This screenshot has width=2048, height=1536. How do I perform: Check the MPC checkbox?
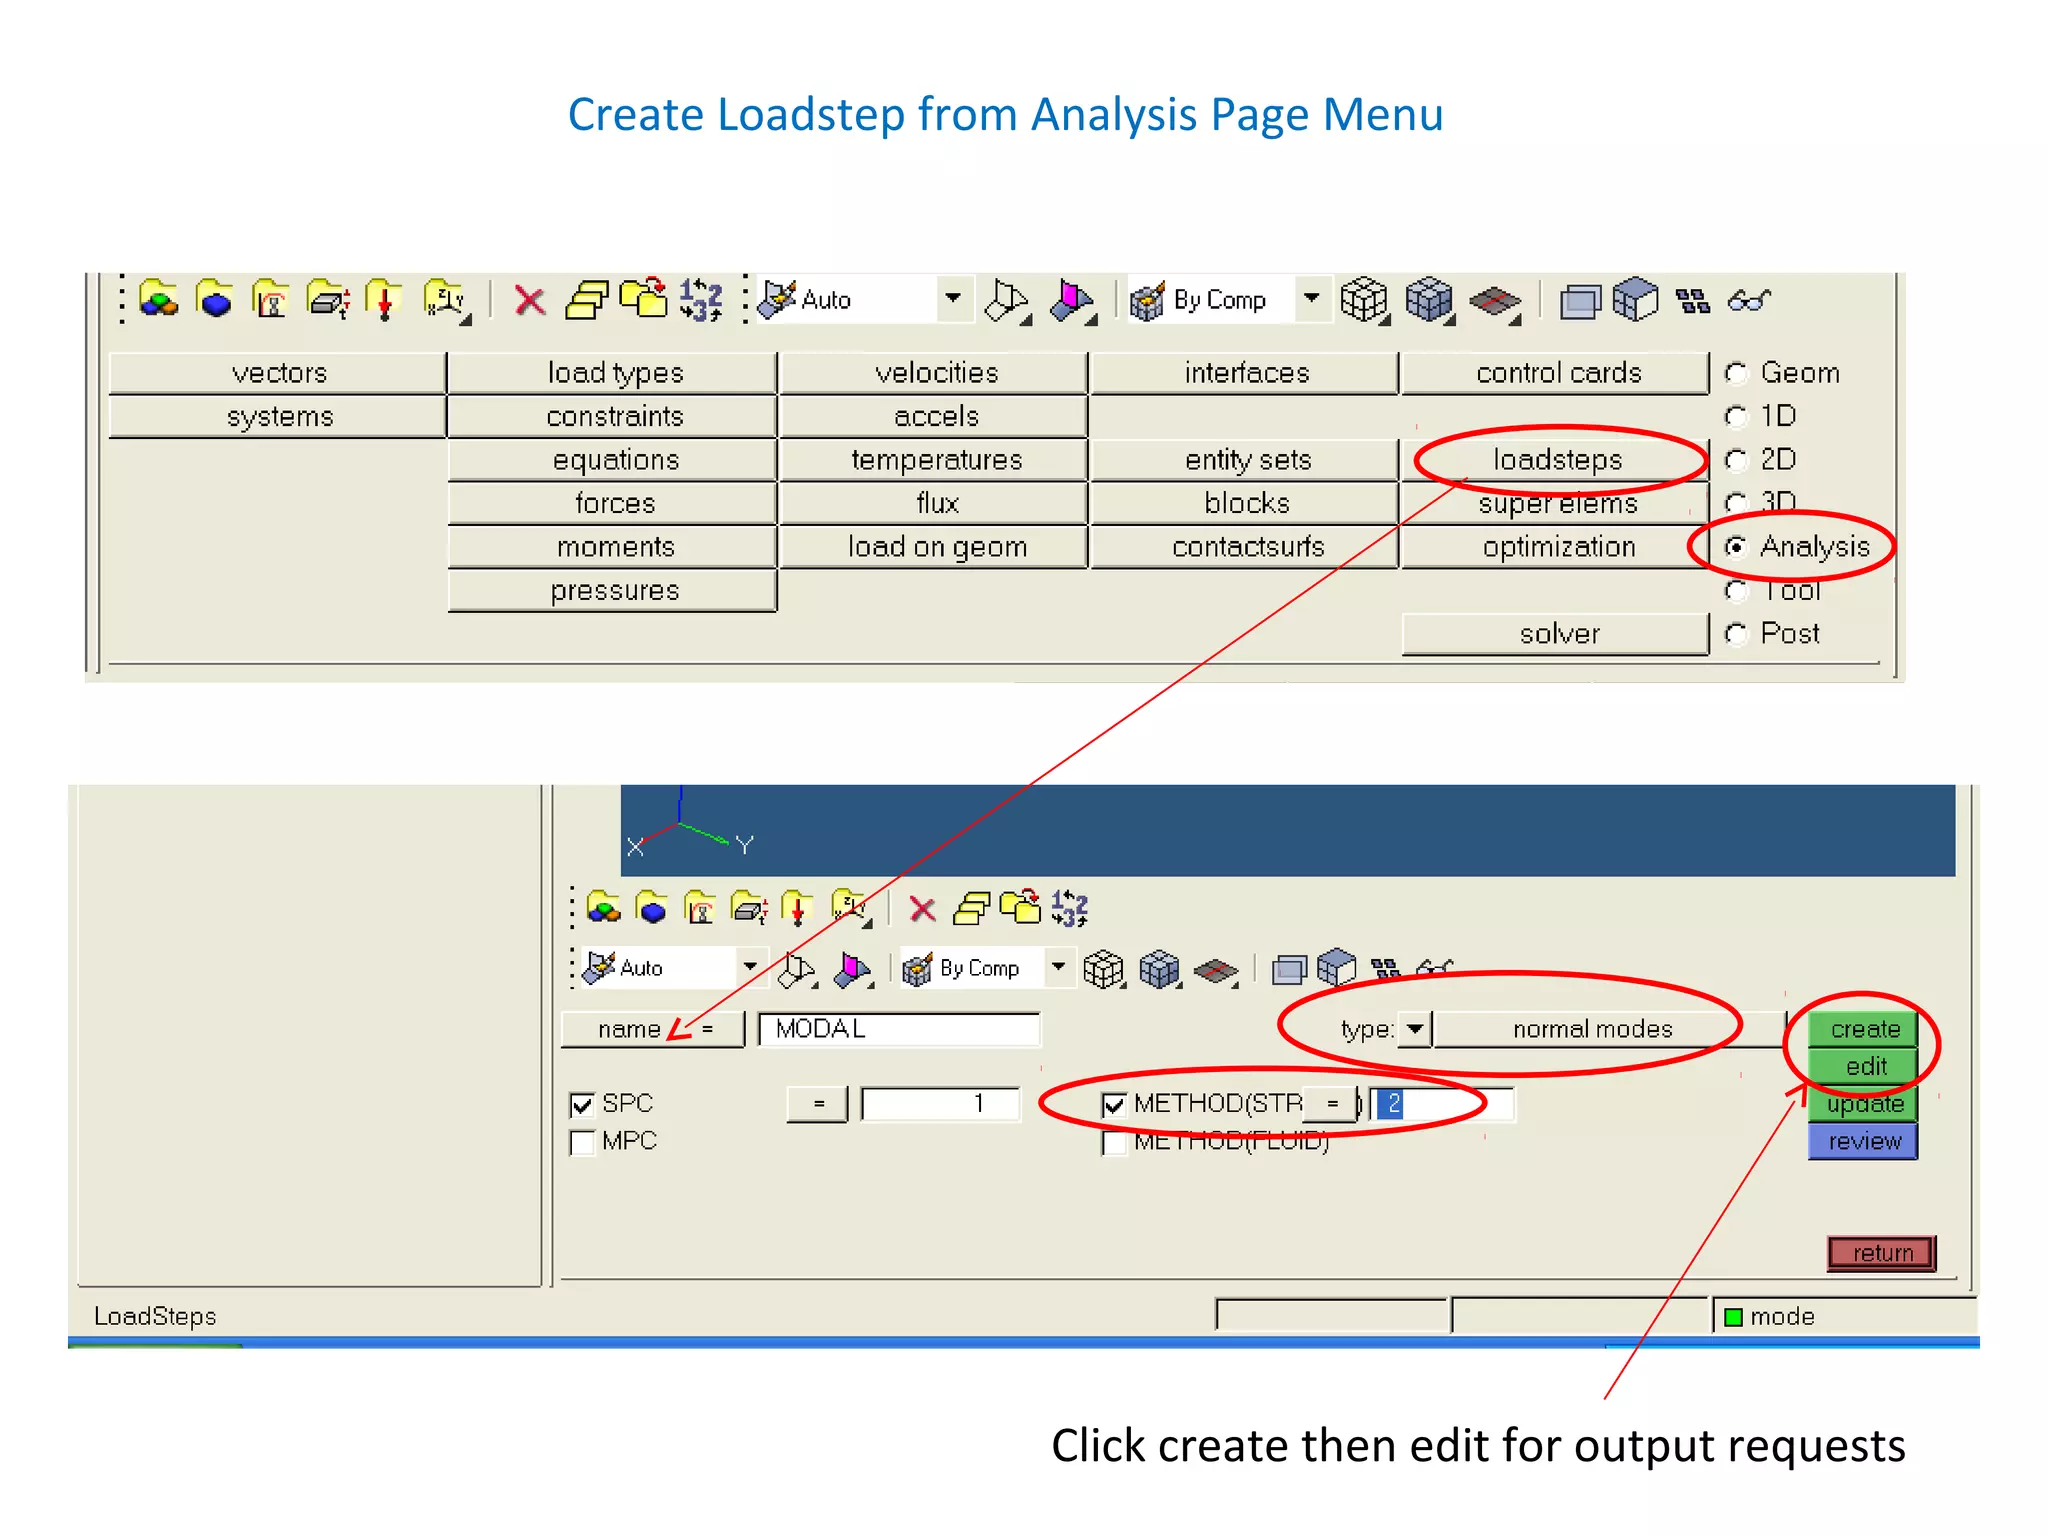[x=582, y=1142]
